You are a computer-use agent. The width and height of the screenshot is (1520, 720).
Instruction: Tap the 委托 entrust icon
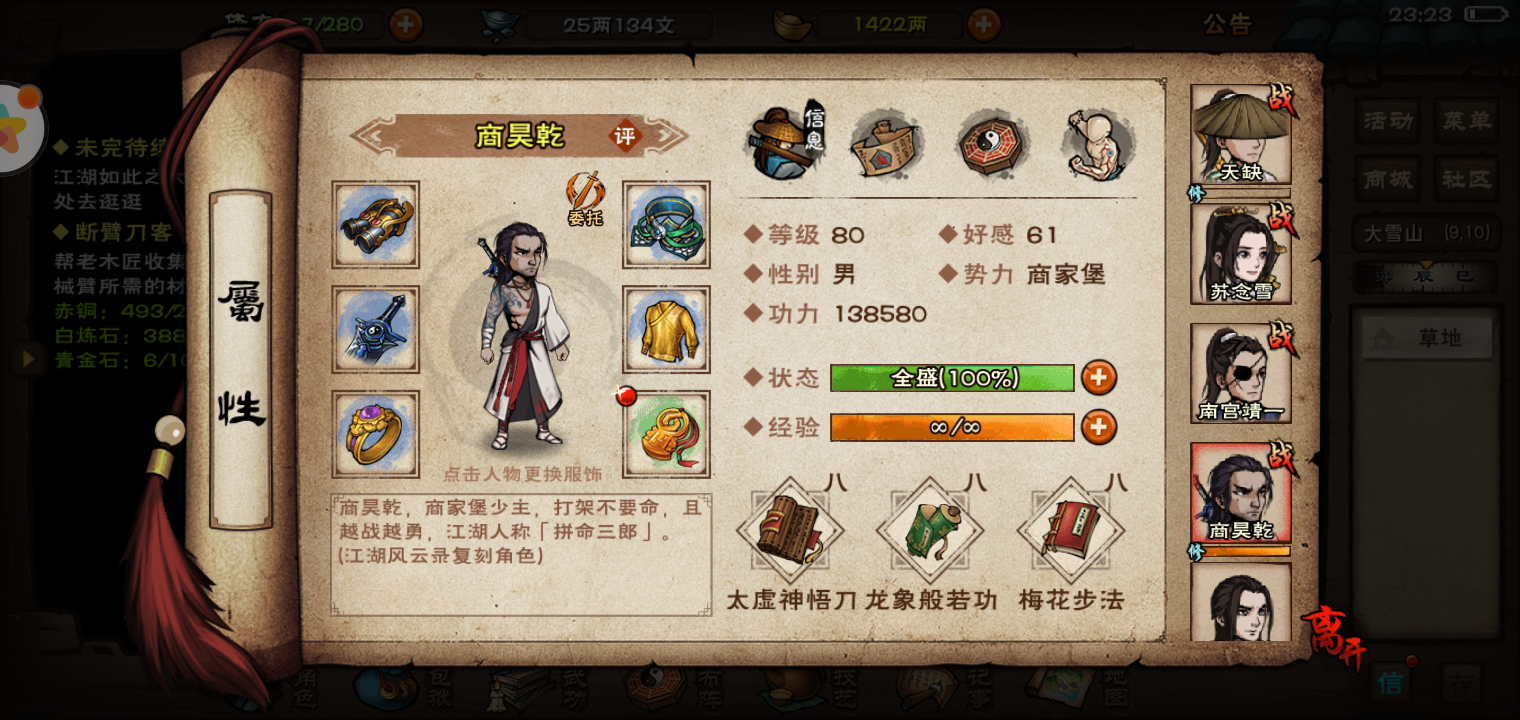coord(586,197)
